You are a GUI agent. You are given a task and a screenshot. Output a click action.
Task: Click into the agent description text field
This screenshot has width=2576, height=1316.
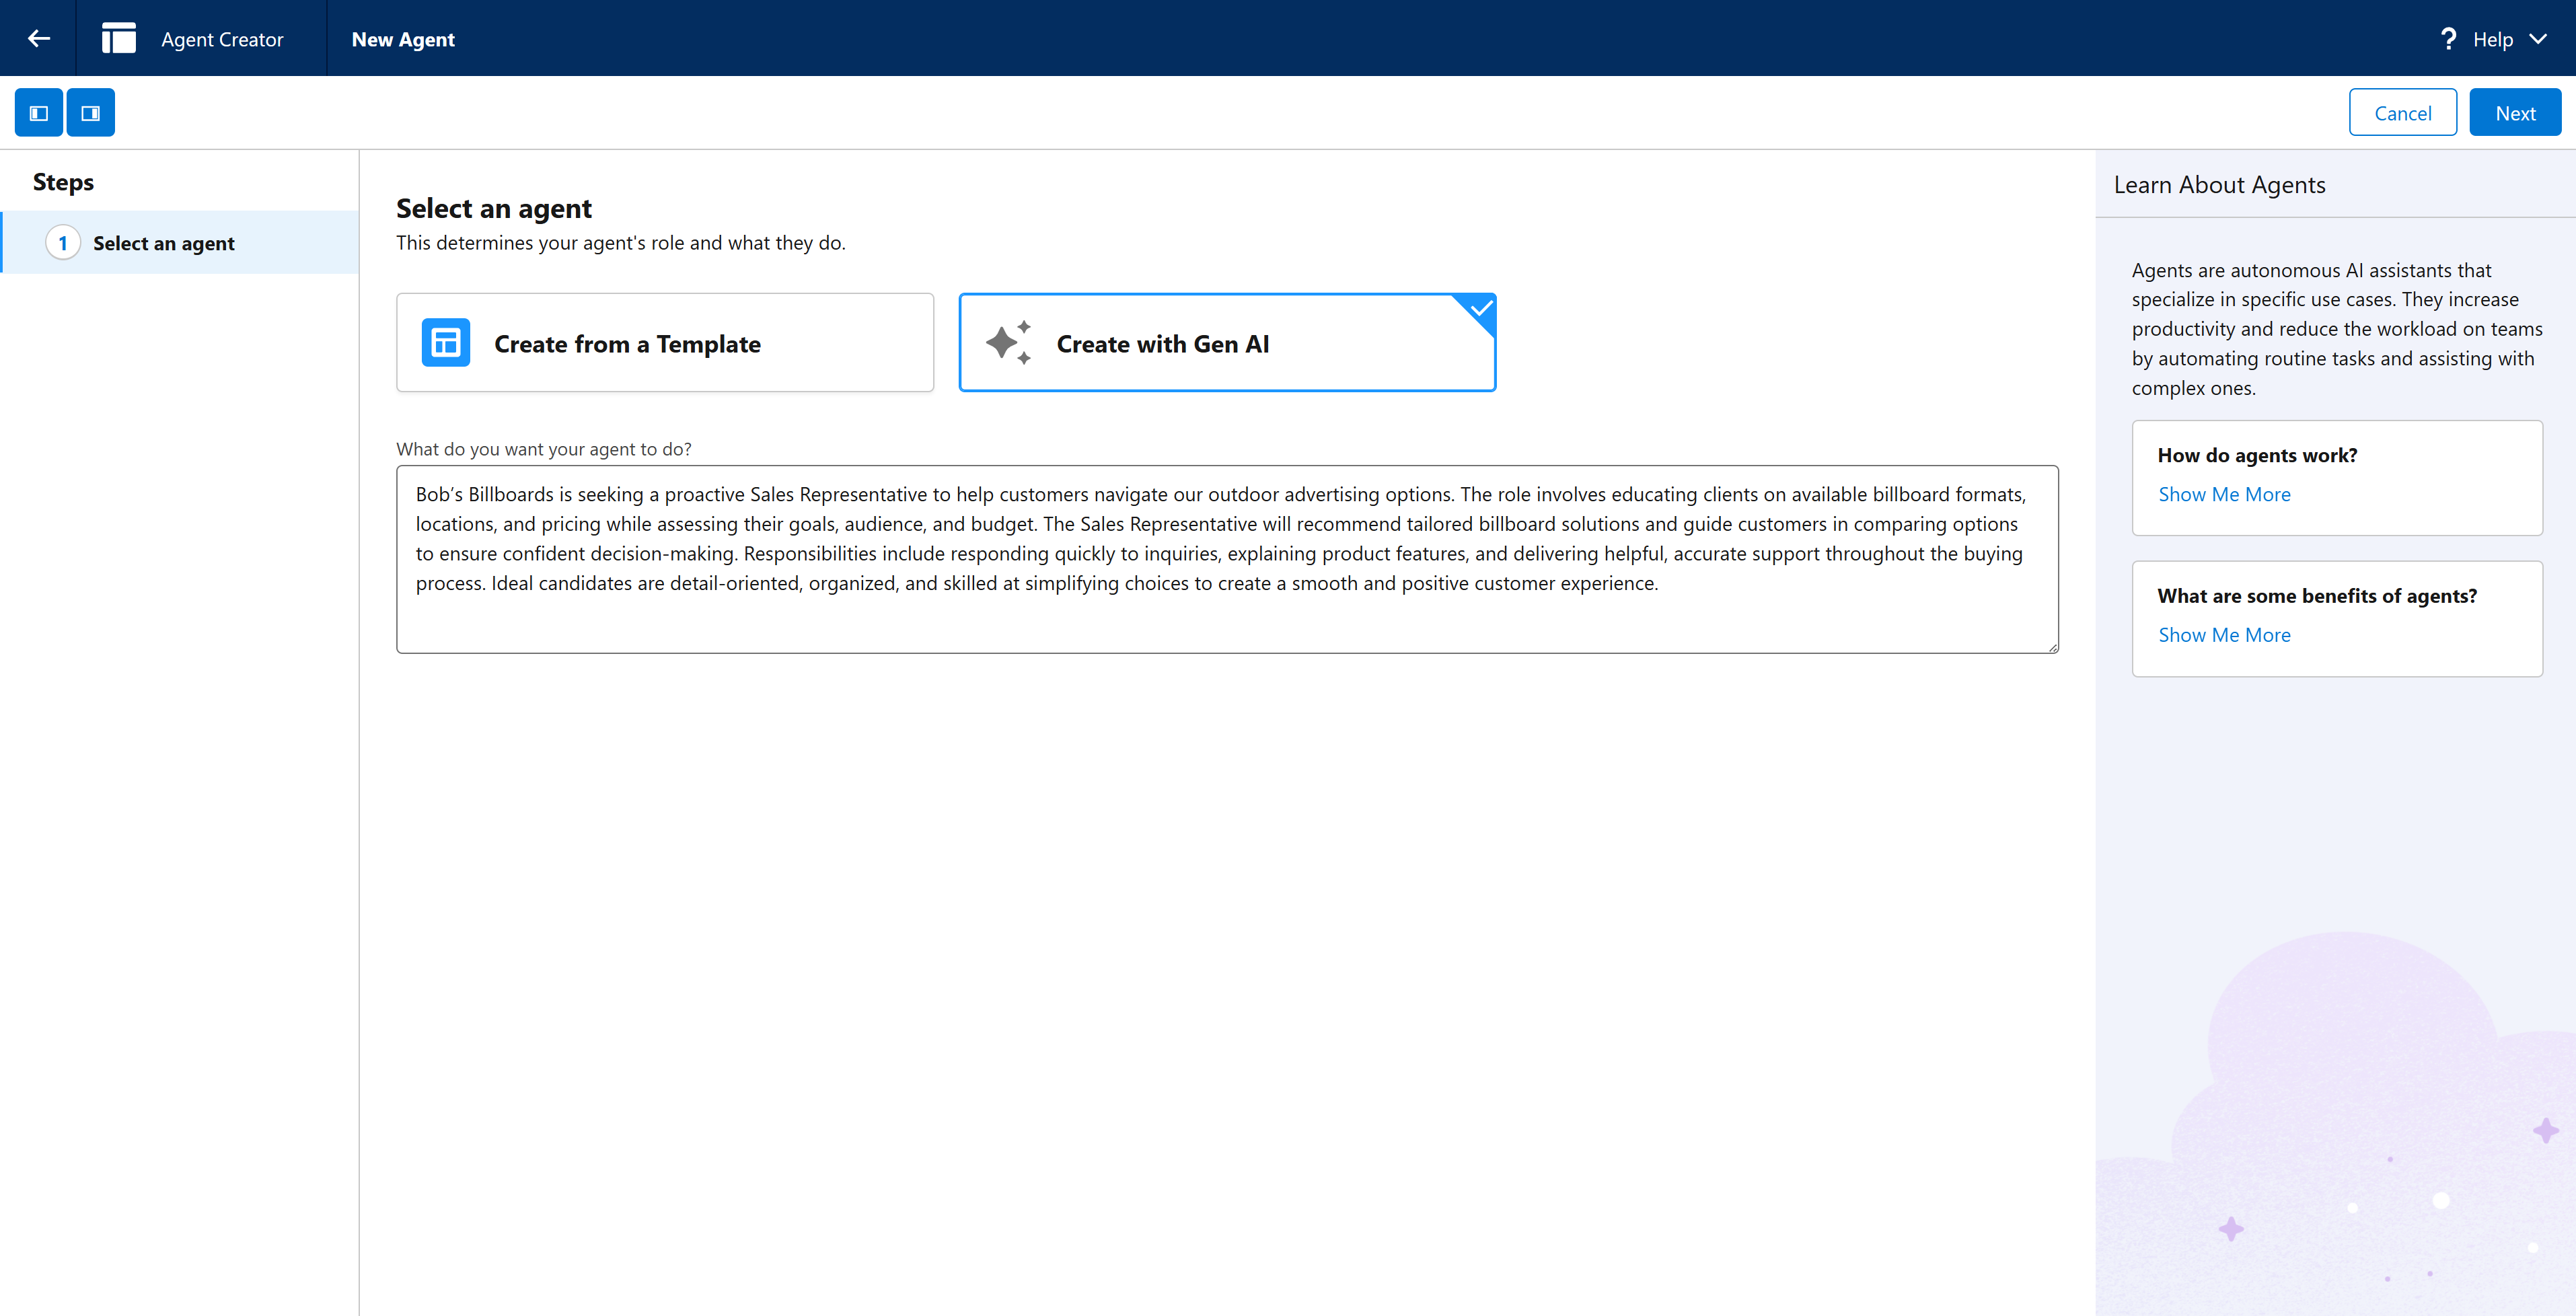(1226, 560)
